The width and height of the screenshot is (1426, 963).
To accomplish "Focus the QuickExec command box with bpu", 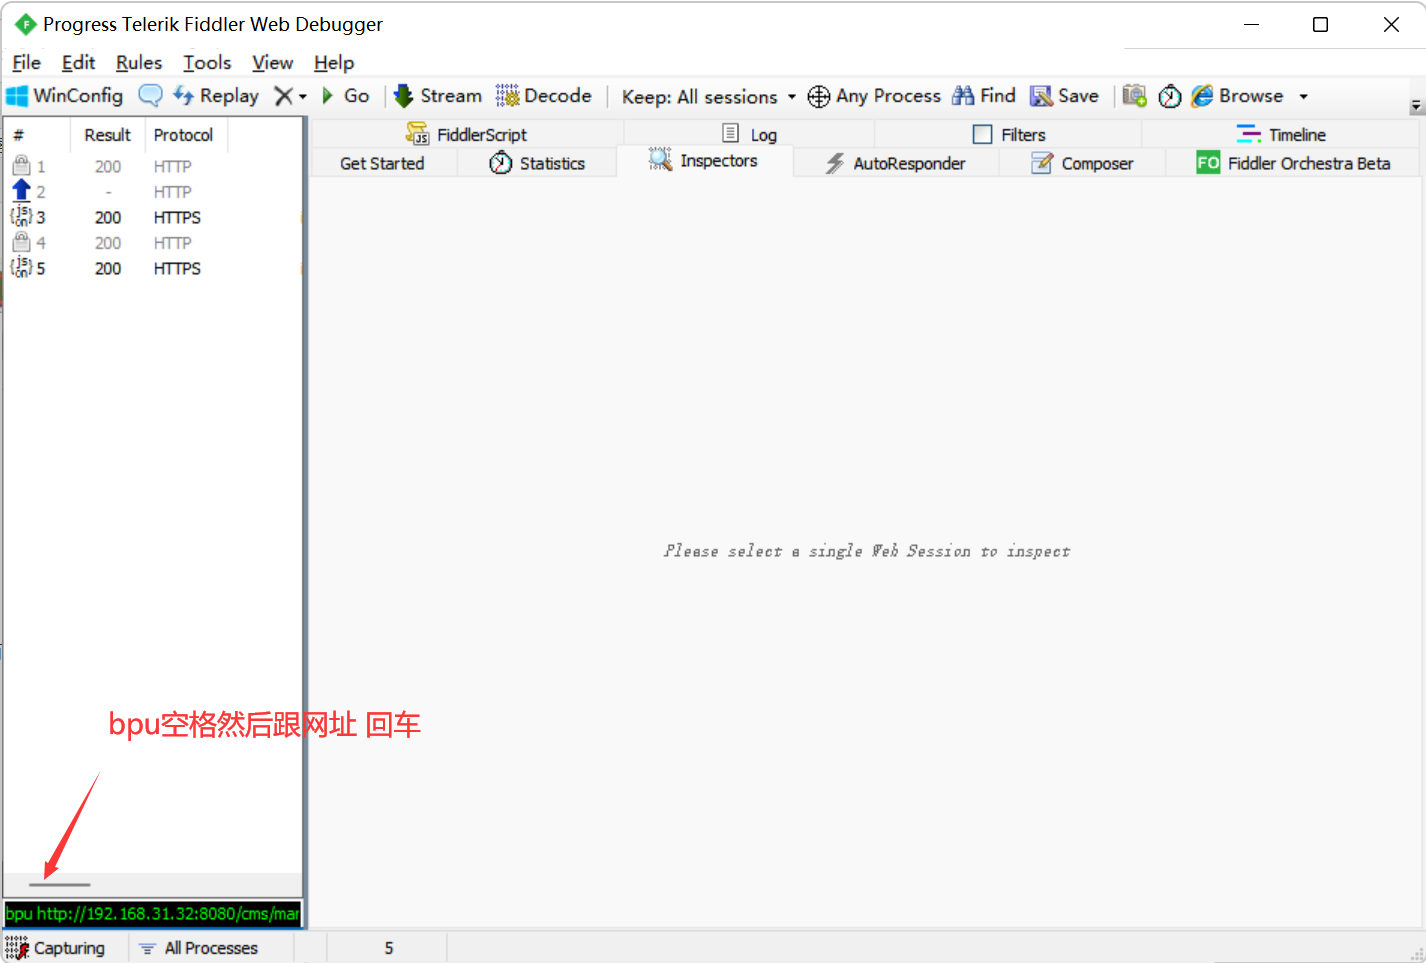I will click(x=153, y=914).
